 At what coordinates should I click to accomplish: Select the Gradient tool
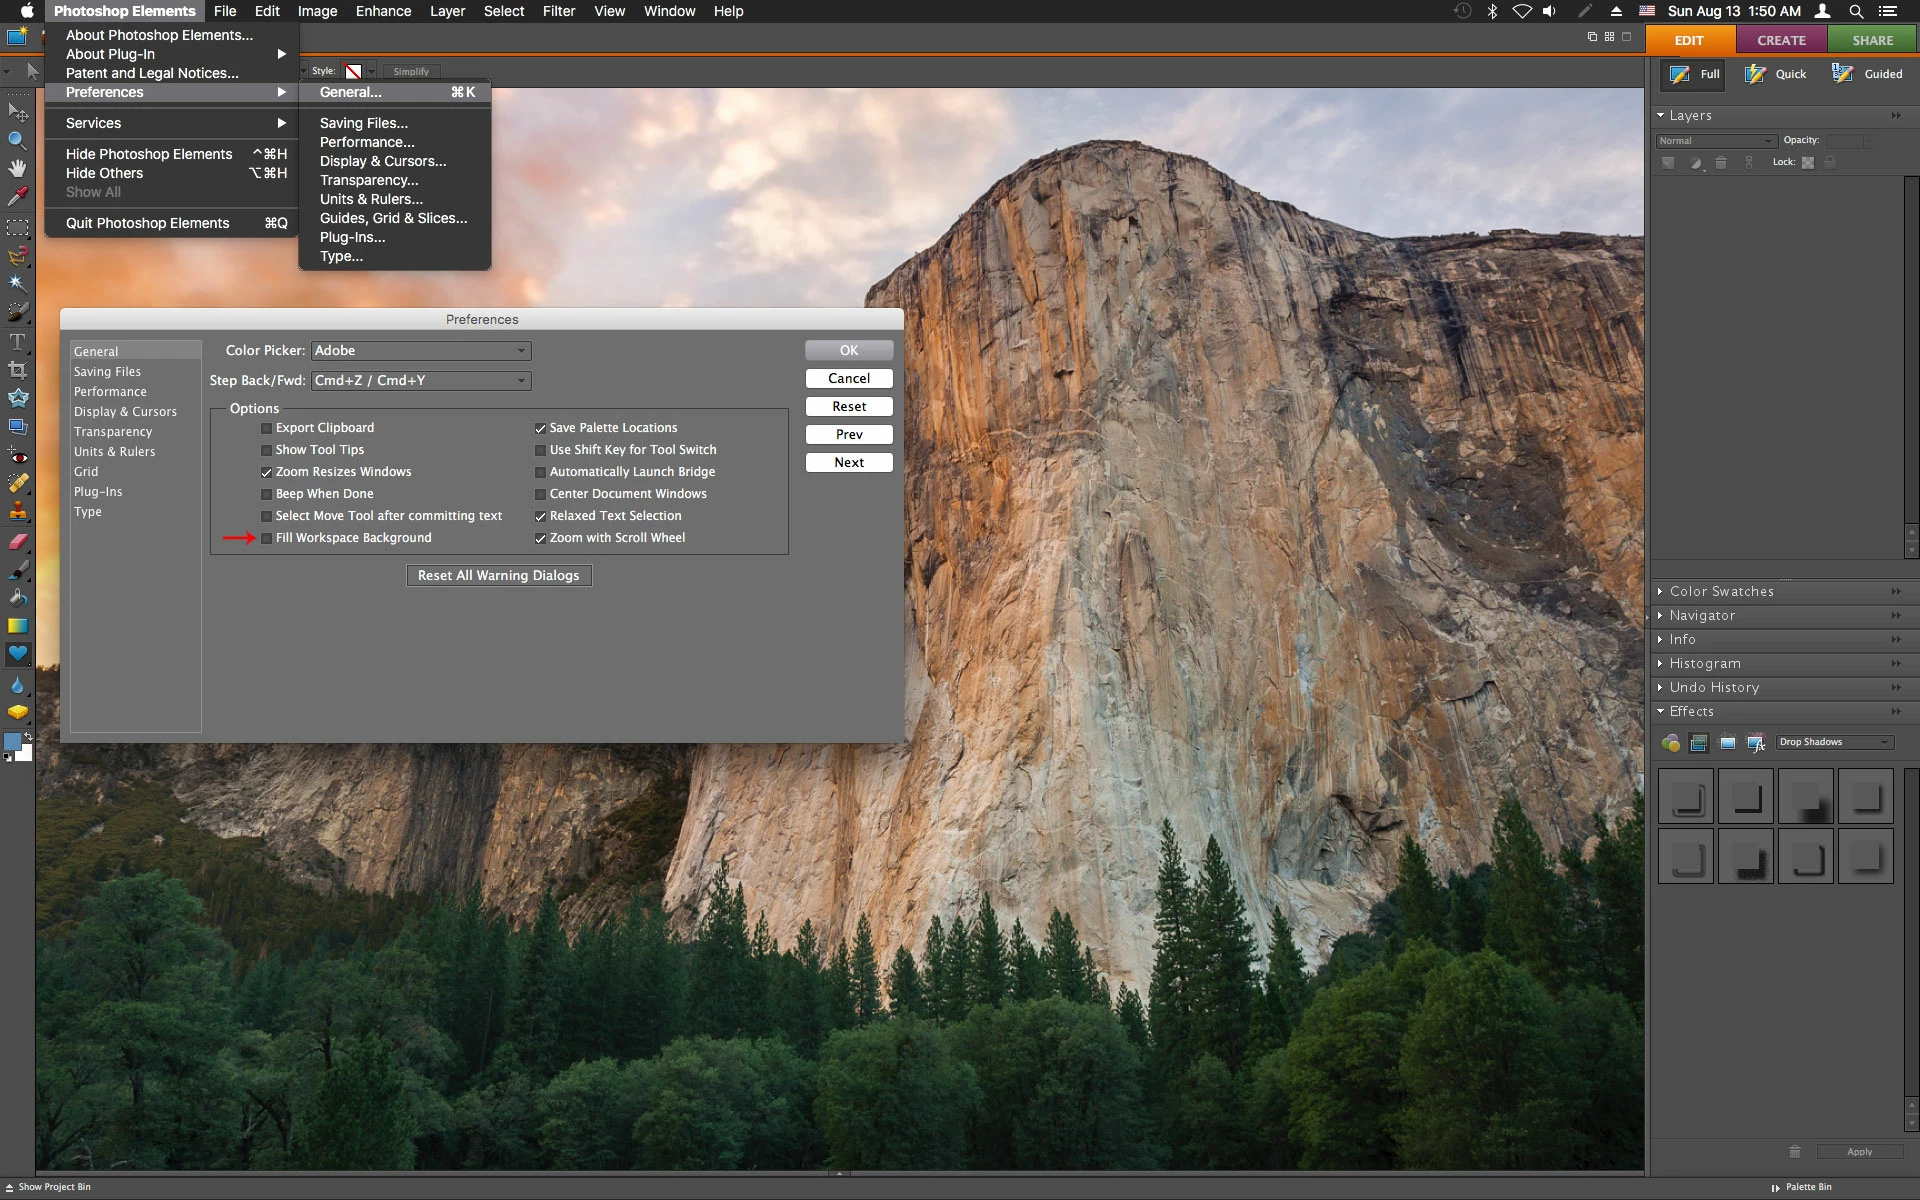pyautogui.click(x=17, y=626)
